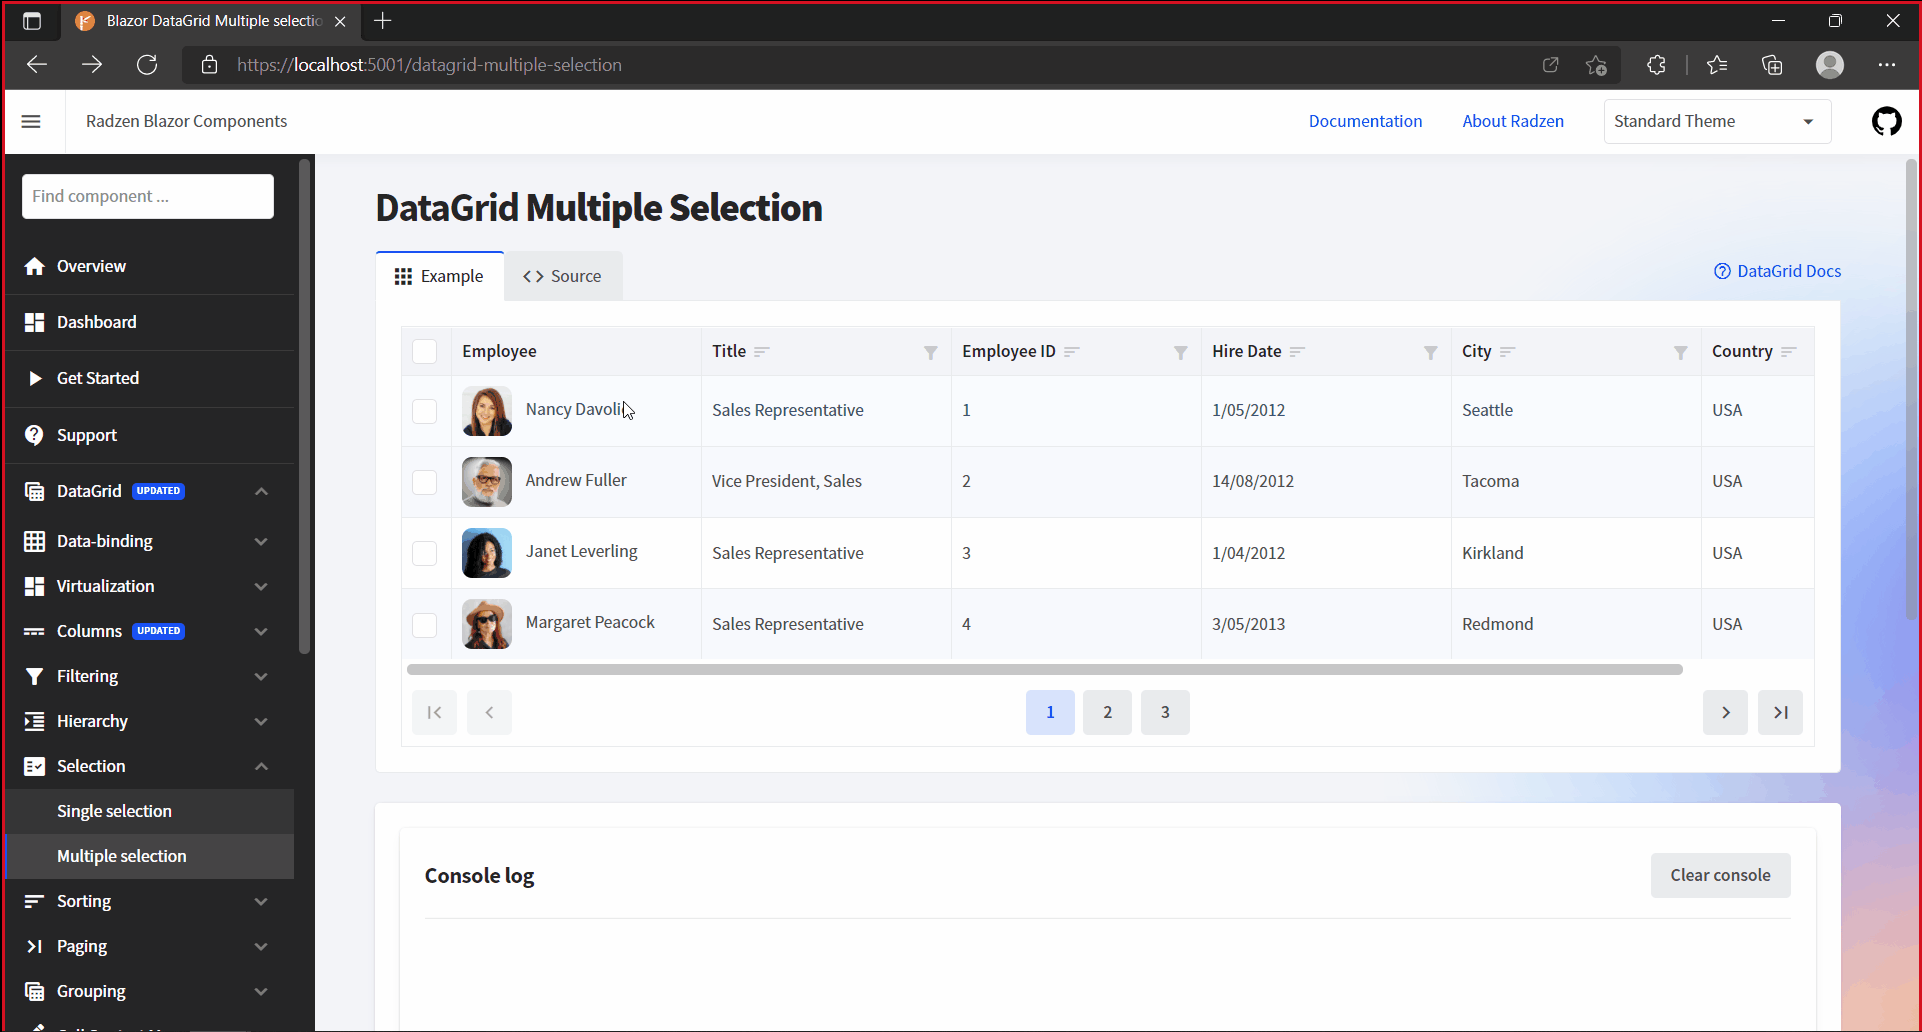Viewport: 1922px width, 1032px height.
Task: Click the Employee ID column filter icon
Action: [1180, 352]
